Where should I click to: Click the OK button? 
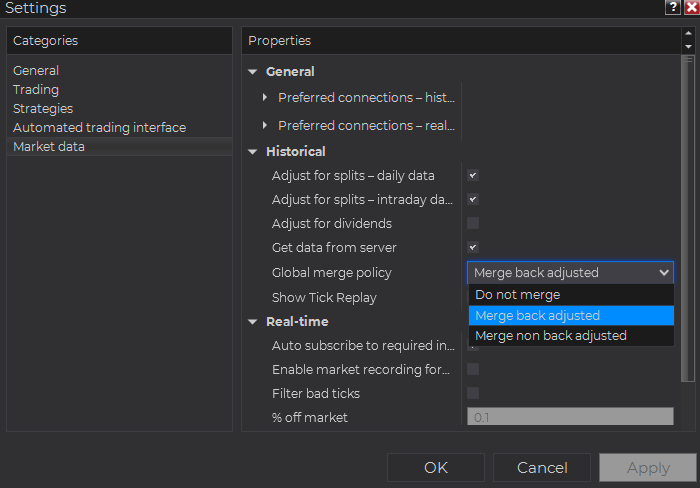[436, 467]
